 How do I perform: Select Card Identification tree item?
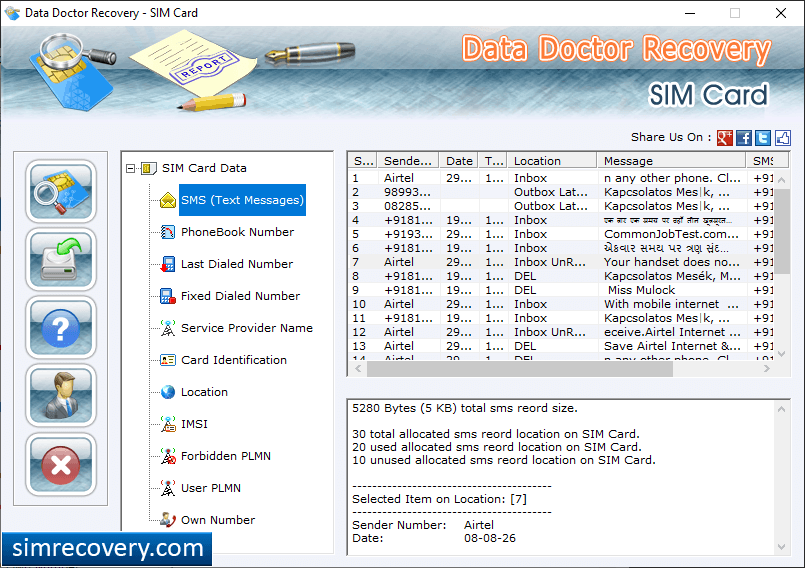pos(234,360)
